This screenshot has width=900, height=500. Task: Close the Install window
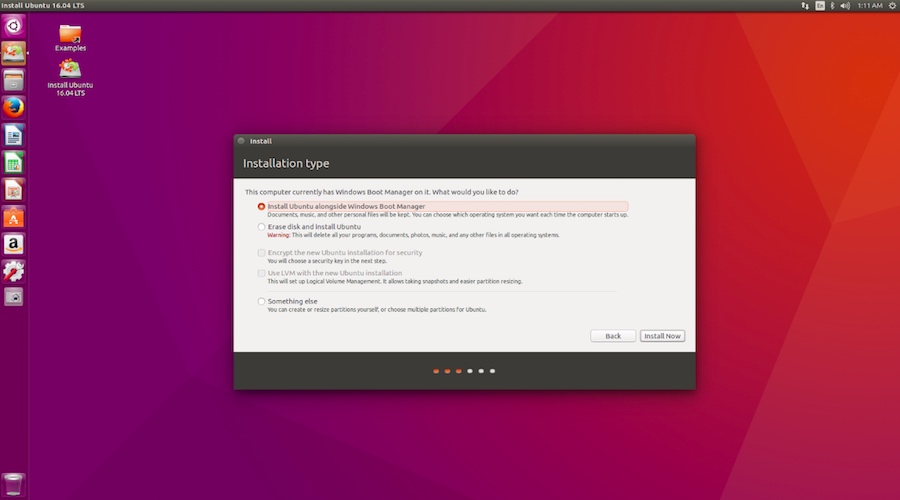point(241,141)
